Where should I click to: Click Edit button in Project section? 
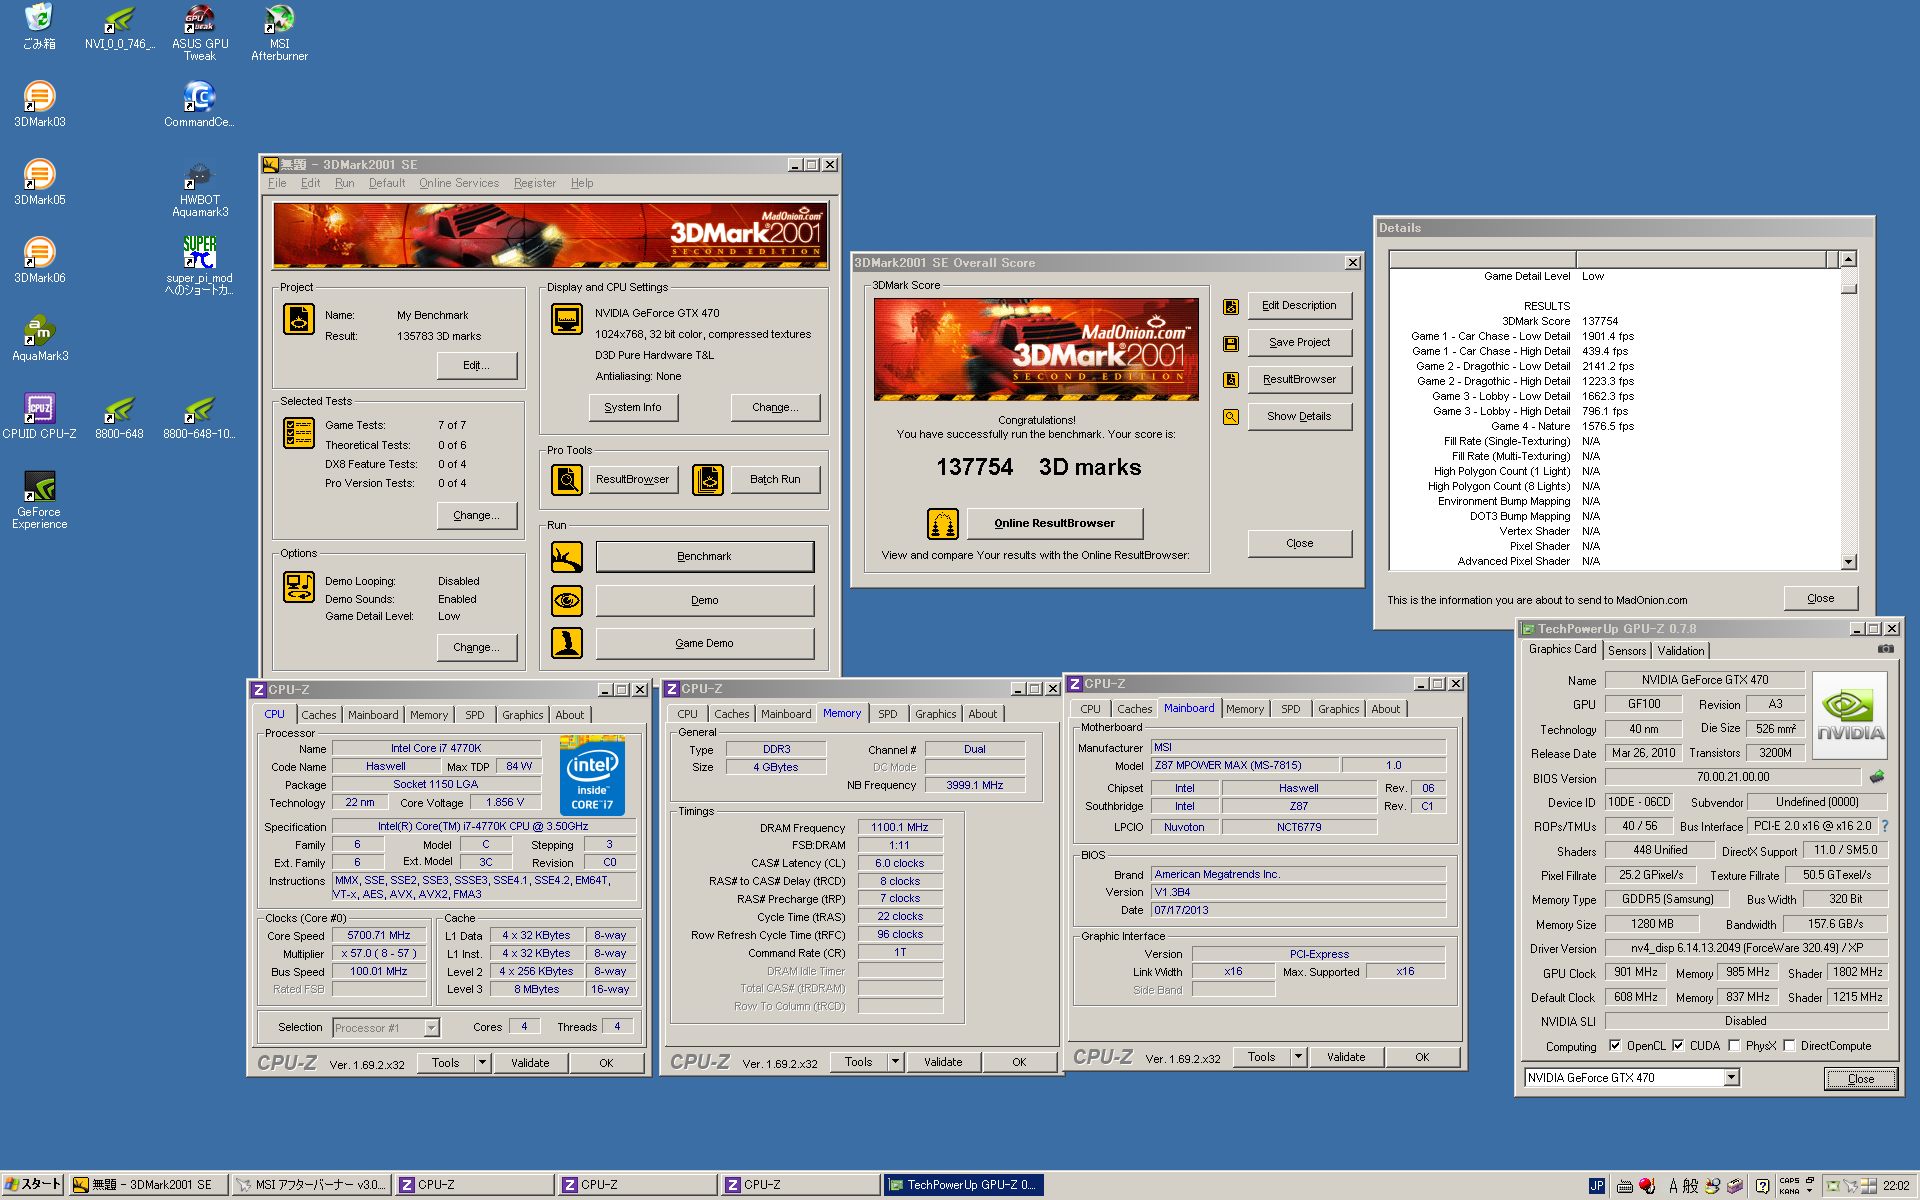(x=476, y=365)
